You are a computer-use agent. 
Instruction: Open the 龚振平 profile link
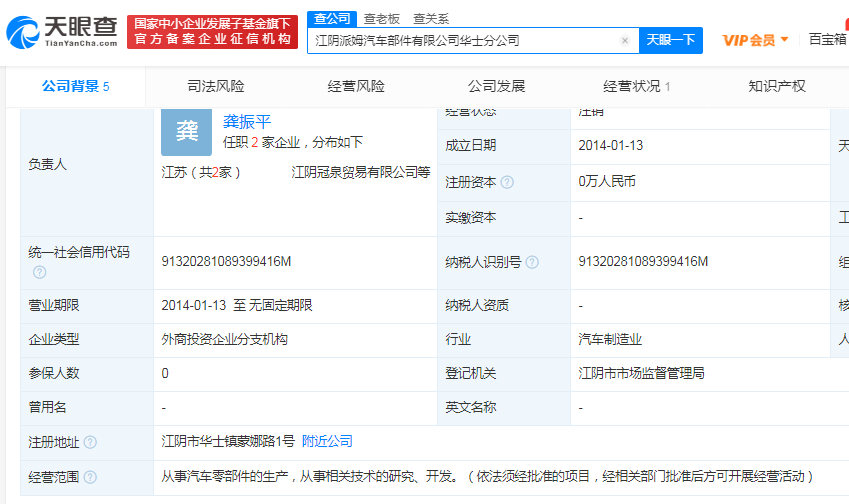(x=247, y=121)
